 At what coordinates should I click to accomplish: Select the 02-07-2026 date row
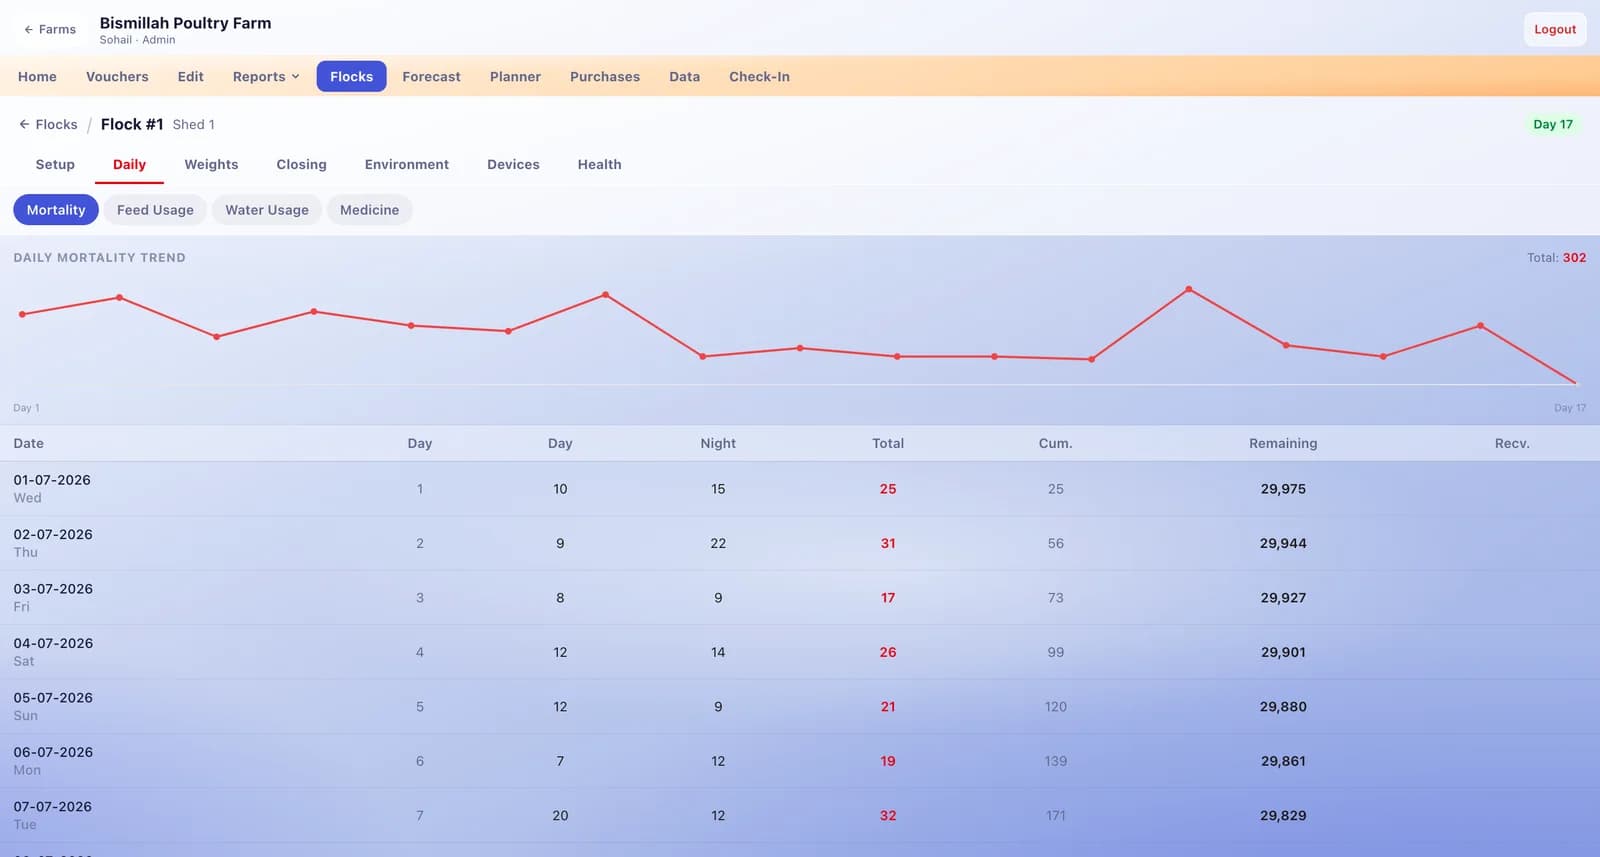(x=800, y=544)
